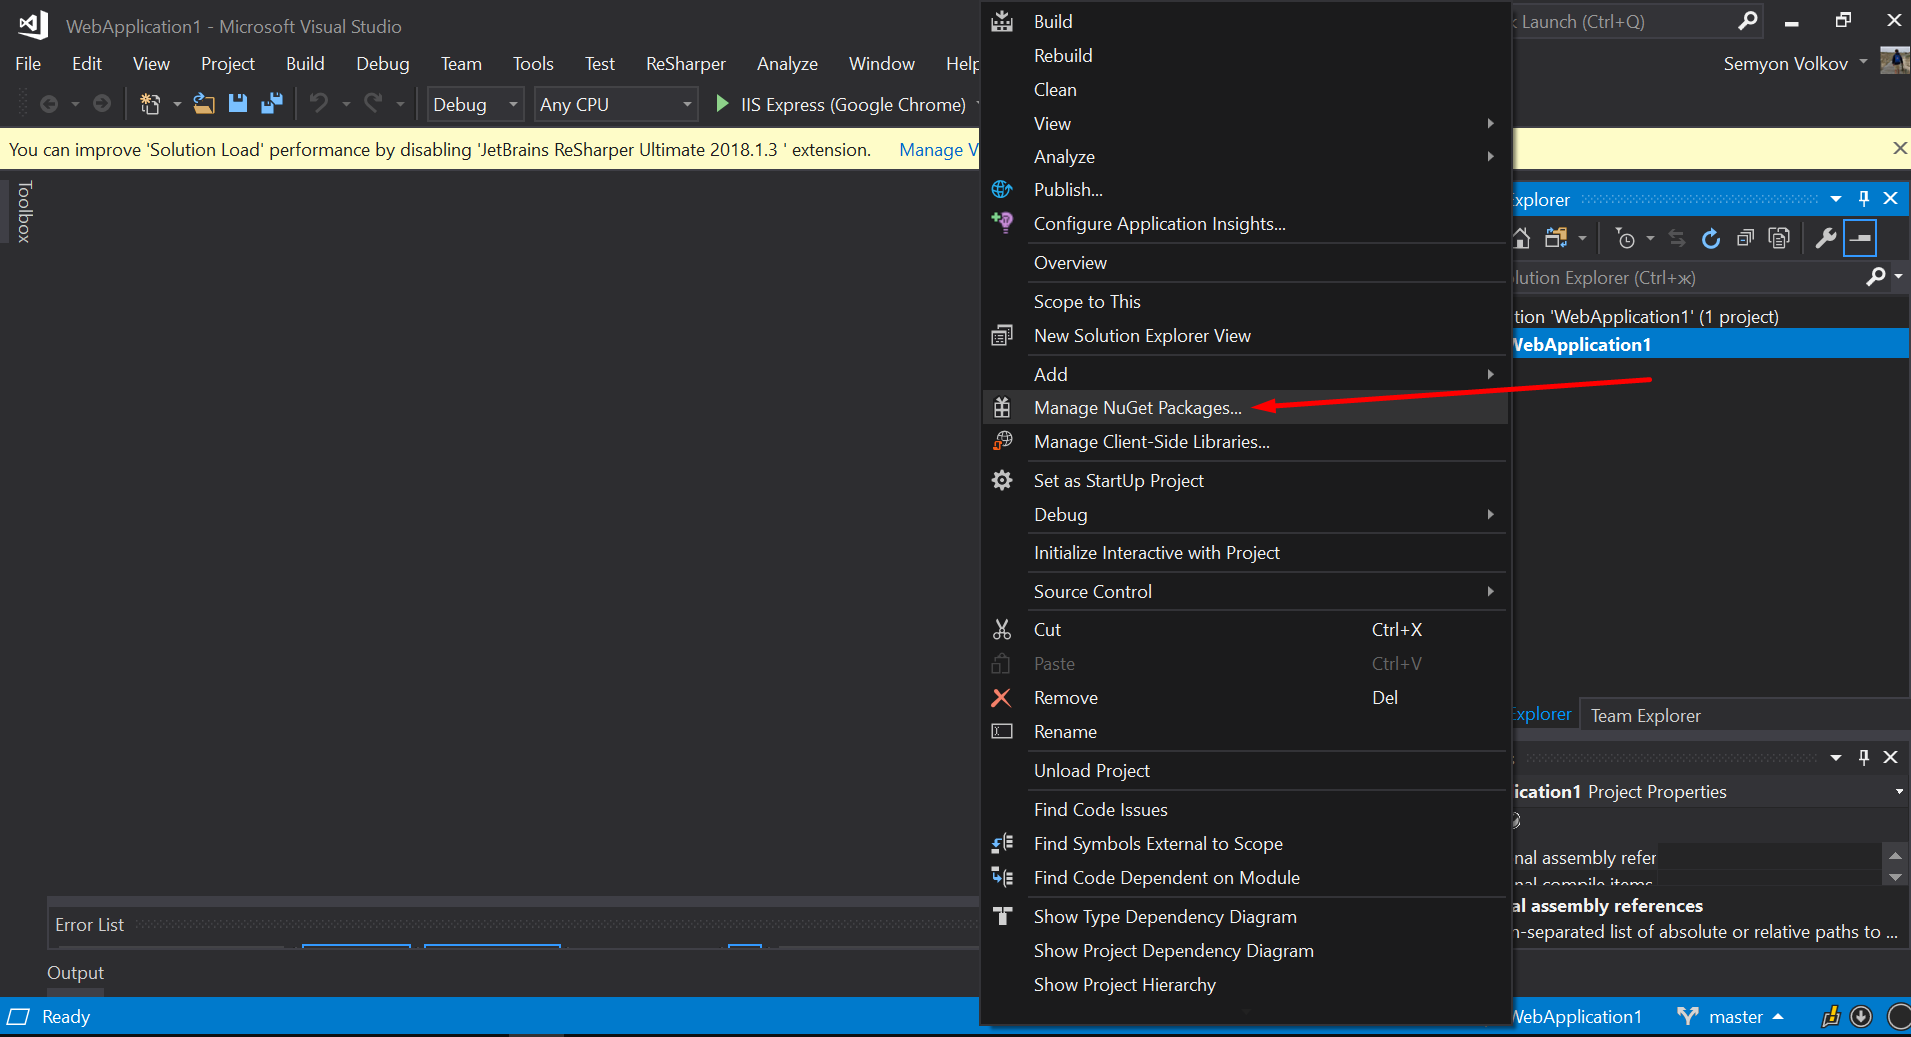Image resolution: width=1911 pixels, height=1037 pixels.
Task: Click the properties scrollbar down arrow
Action: (x=1895, y=877)
